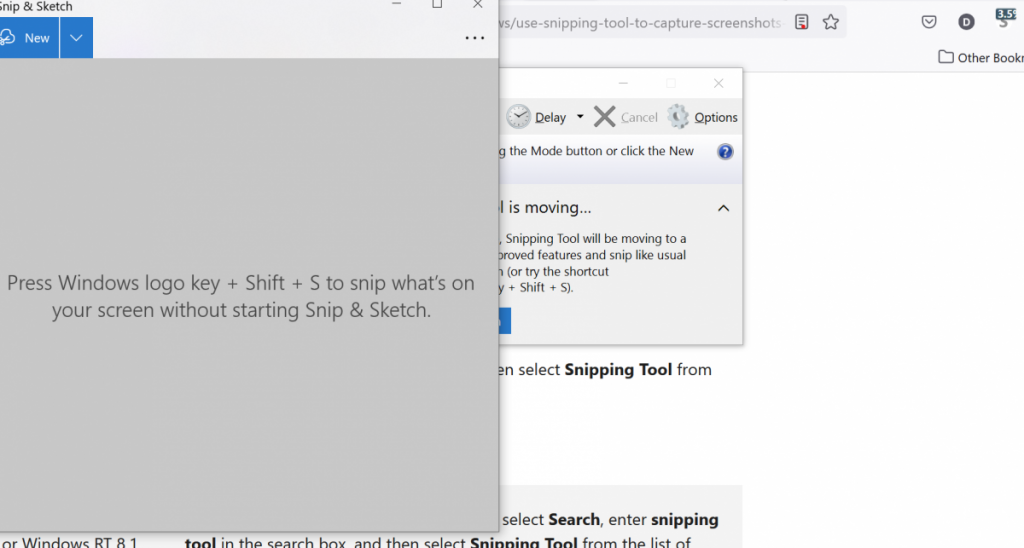Open the Delay dropdown arrow in Snipping Tool
The image size is (1024, 548).
coord(580,117)
